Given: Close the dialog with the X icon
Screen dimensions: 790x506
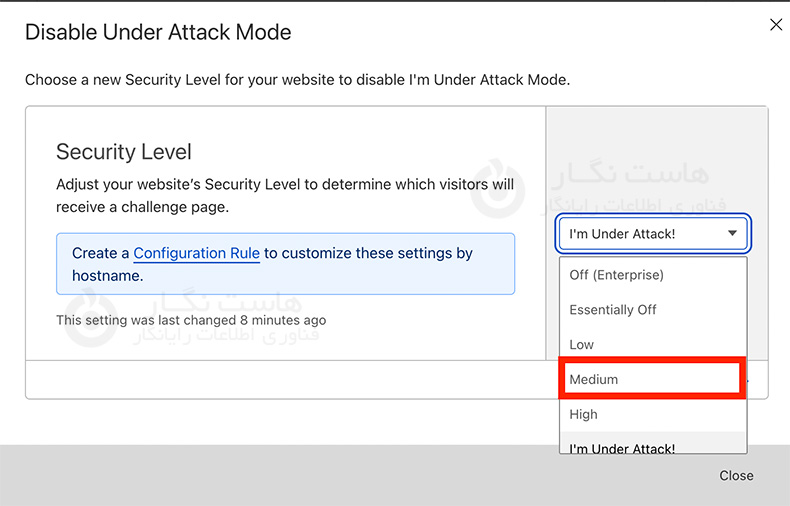Looking at the screenshot, I should [x=776, y=25].
